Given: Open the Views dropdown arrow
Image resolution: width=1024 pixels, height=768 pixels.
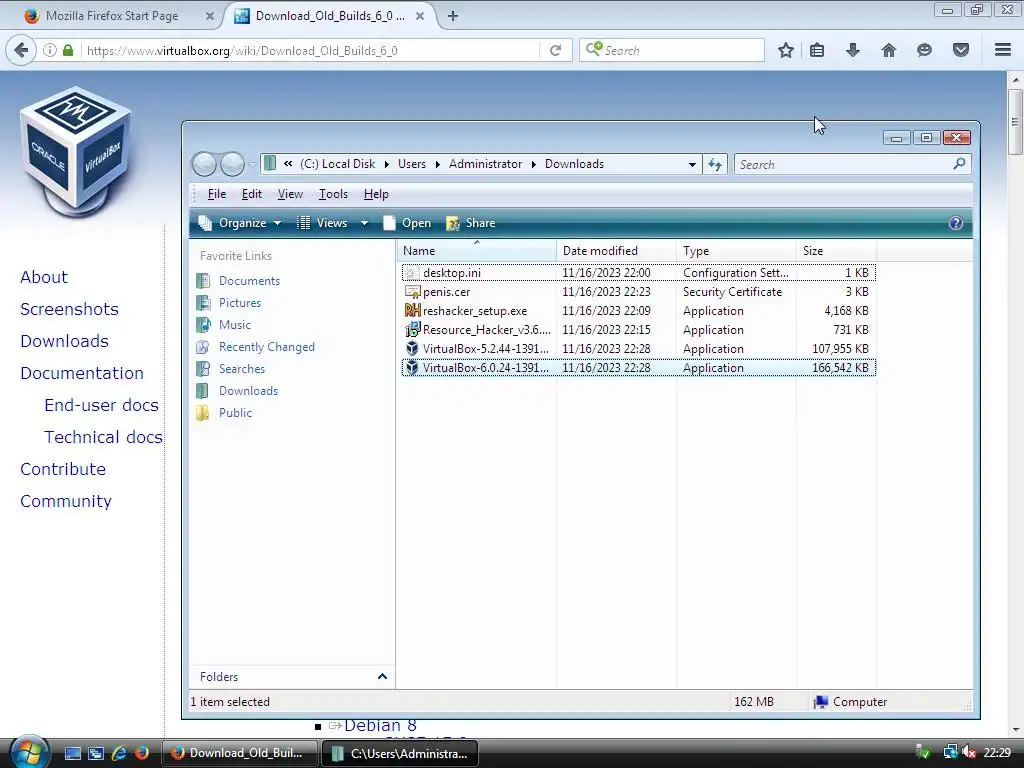Looking at the screenshot, I should point(364,223).
